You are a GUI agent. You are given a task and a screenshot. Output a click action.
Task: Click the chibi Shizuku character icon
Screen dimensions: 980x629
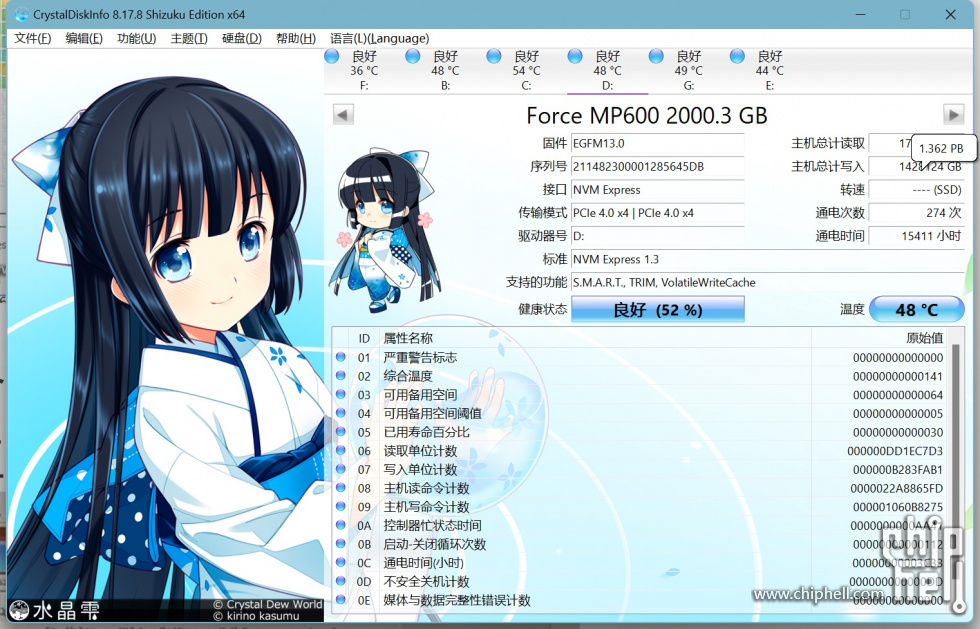click(386, 231)
